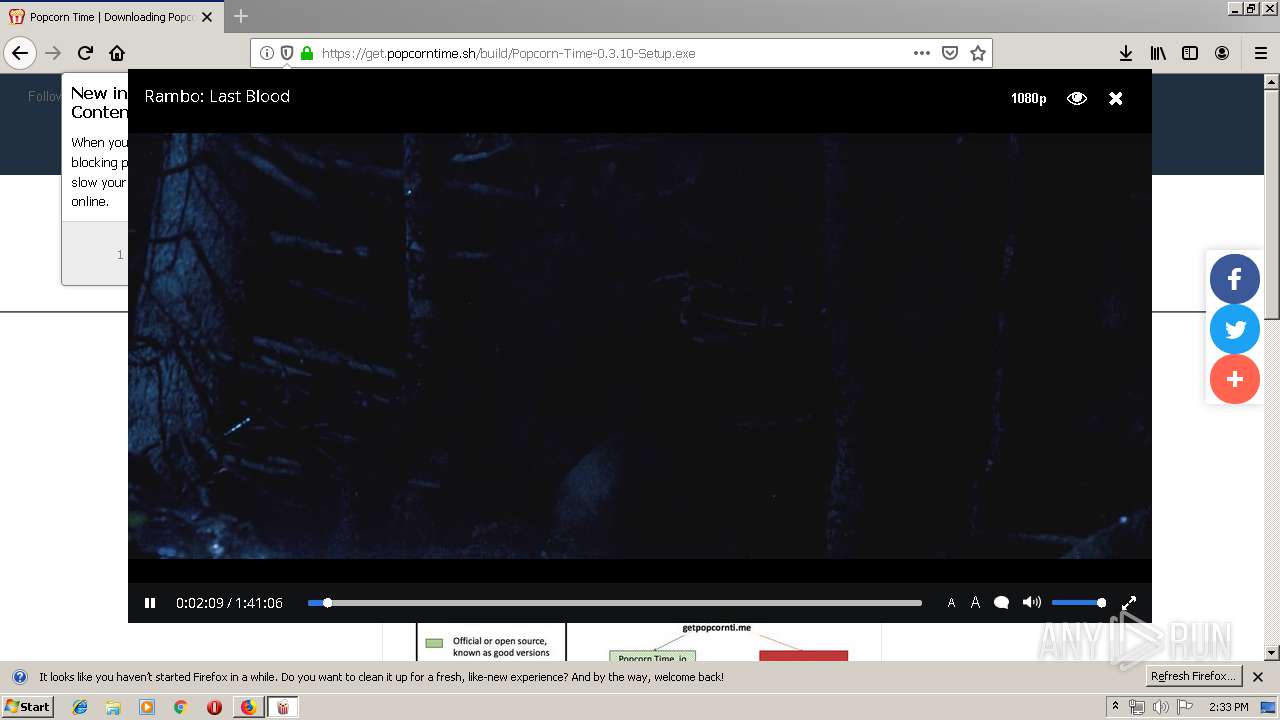Enter fullscreen with the expand arrows icon

[x=1129, y=603]
